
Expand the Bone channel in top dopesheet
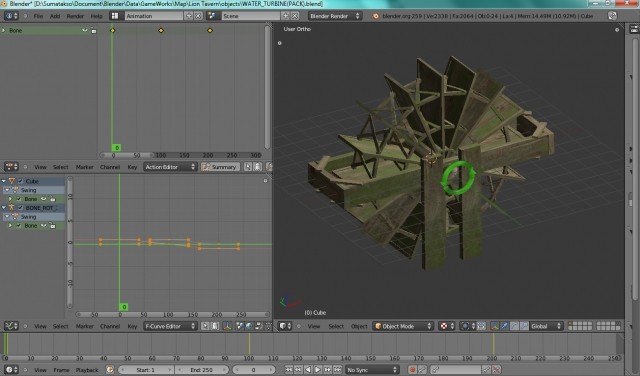pyautogui.click(x=4, y=30)
